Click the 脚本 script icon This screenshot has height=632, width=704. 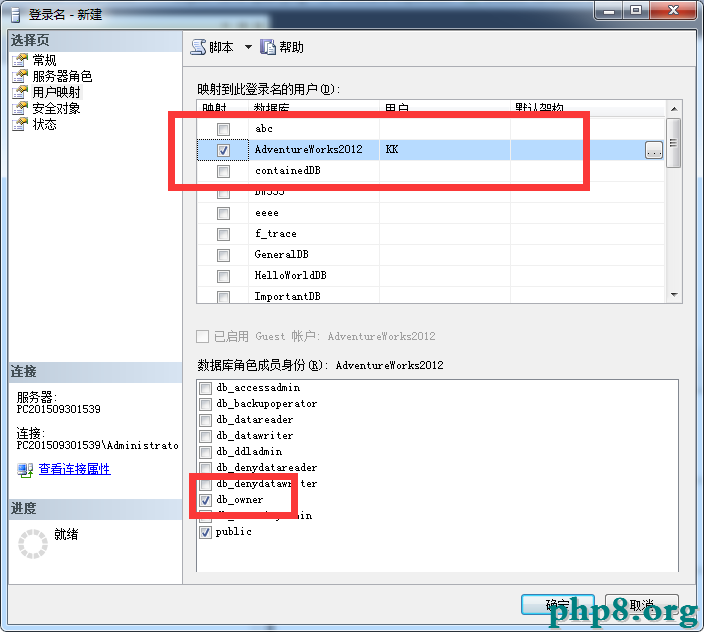click(x=198, y=47)
